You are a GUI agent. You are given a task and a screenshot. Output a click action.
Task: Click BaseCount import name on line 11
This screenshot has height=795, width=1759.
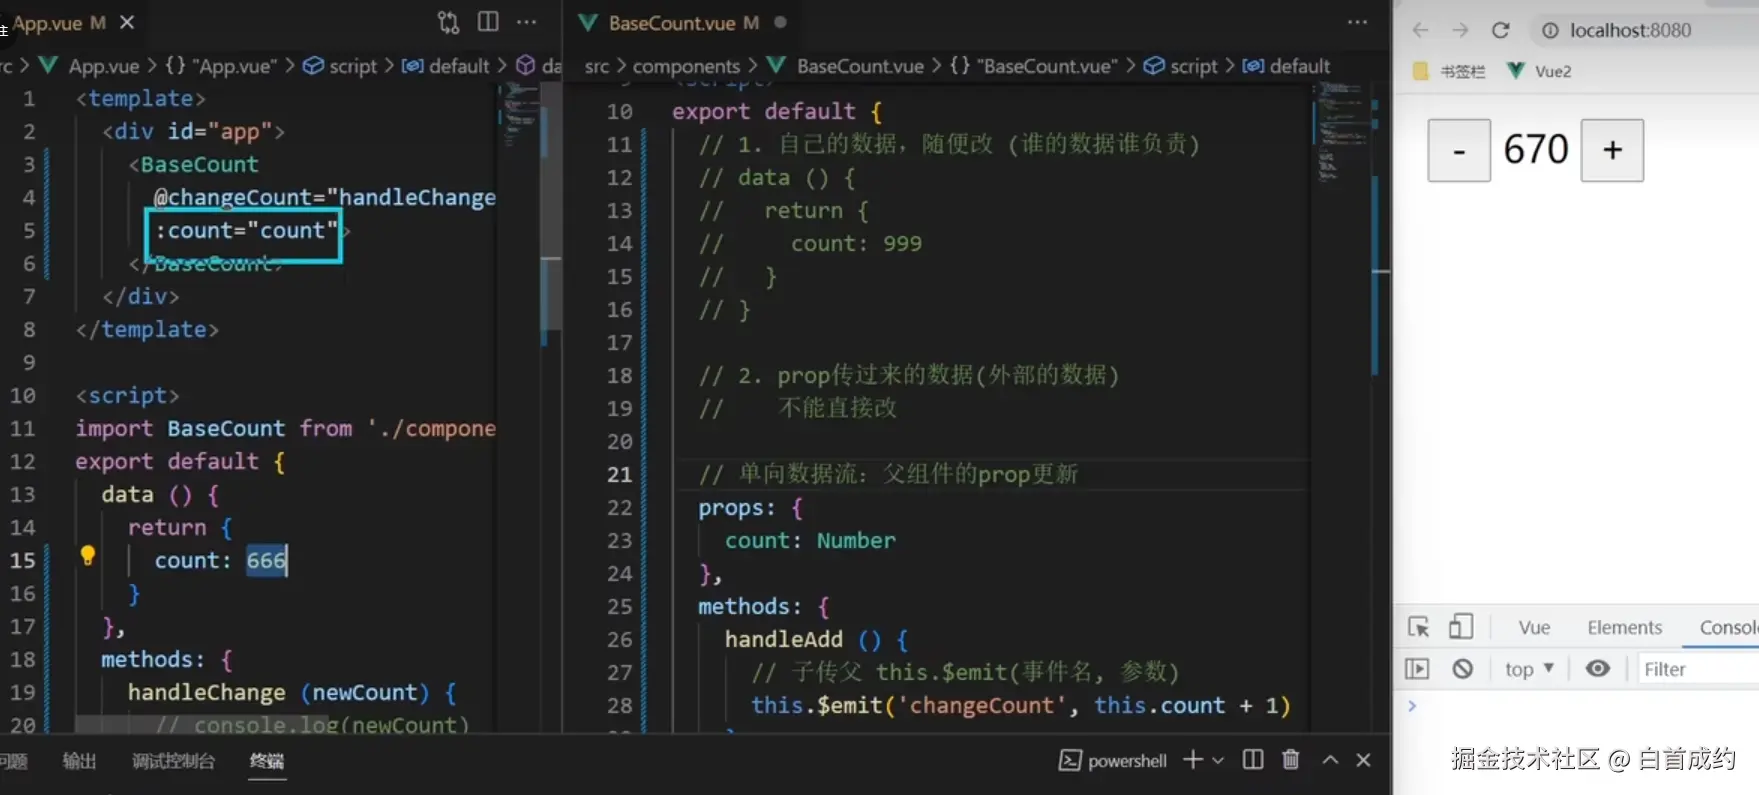click(226, 428)
